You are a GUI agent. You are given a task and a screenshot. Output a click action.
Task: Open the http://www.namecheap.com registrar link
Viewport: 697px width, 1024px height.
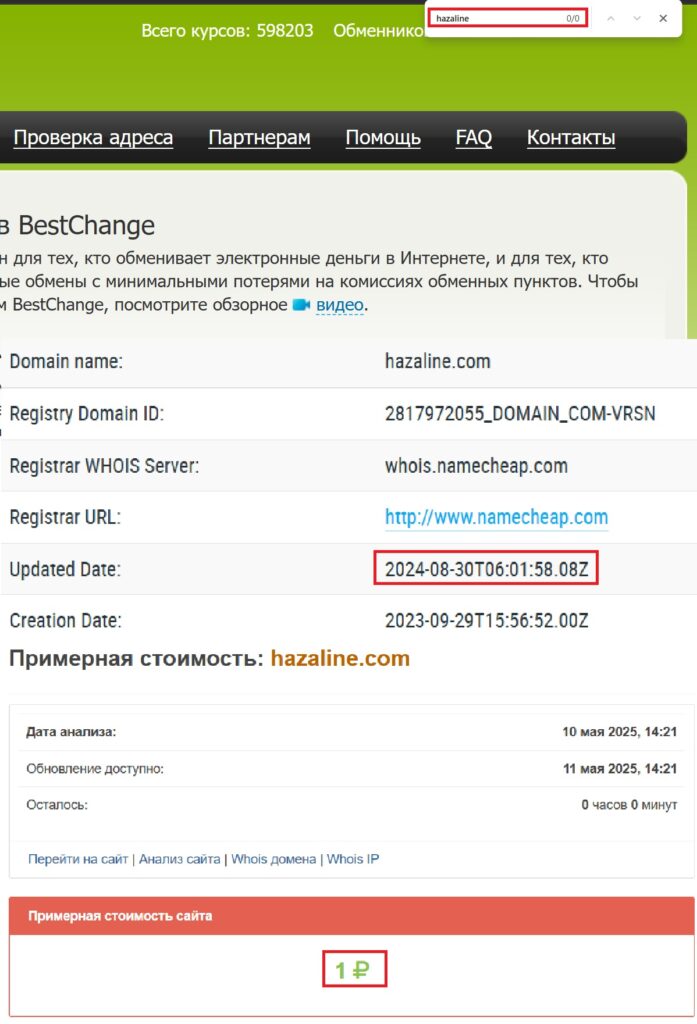496,517
